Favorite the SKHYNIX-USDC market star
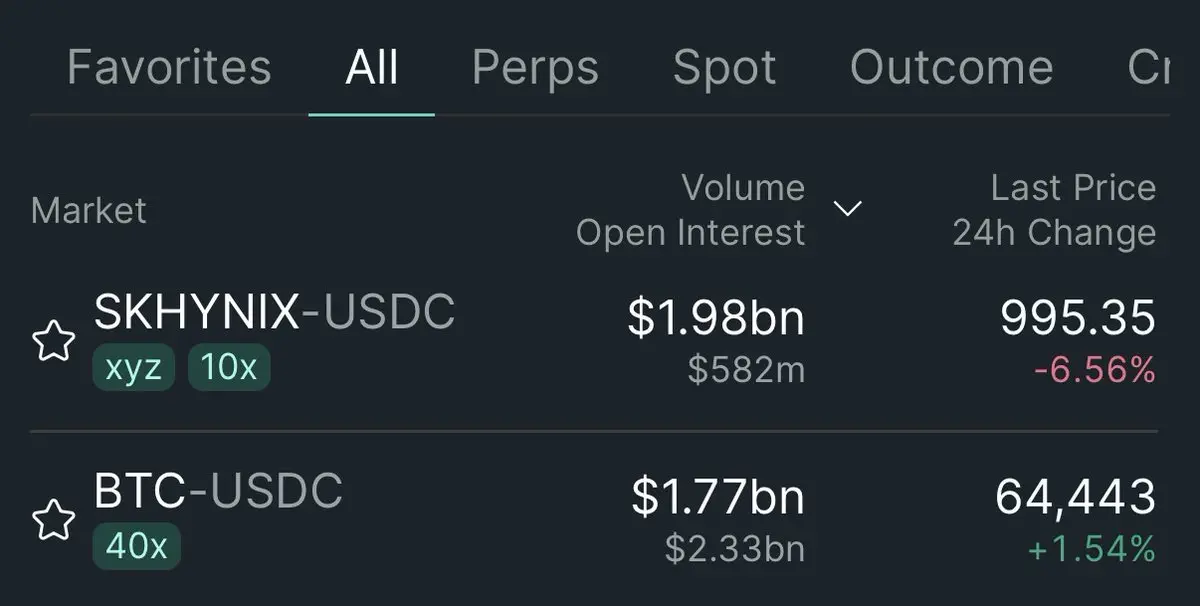 click(x=54, y=342)
